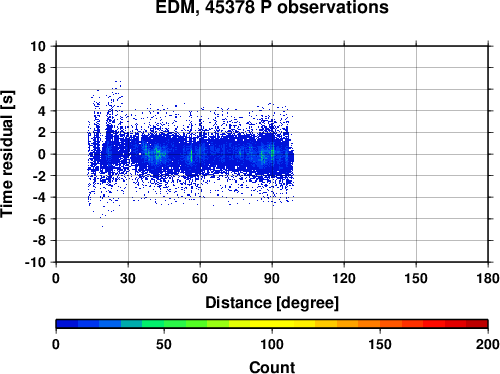500x374 pixels.
Task: Click the chart title 'EDM, 45378 P observations'
Action: coord(272,7)
